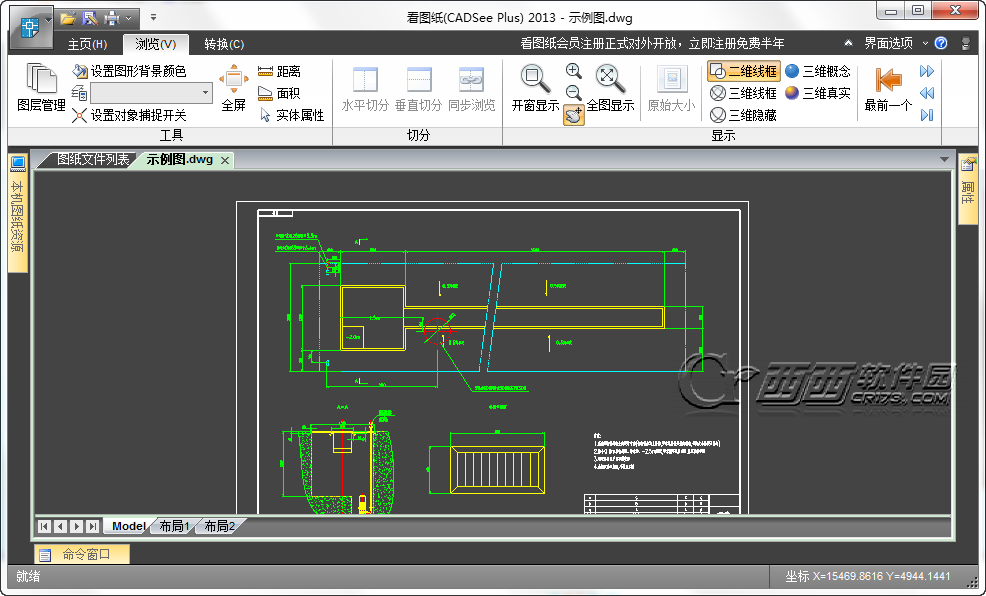Click 垂直切分 vertical split button

[x=419, y=89]
